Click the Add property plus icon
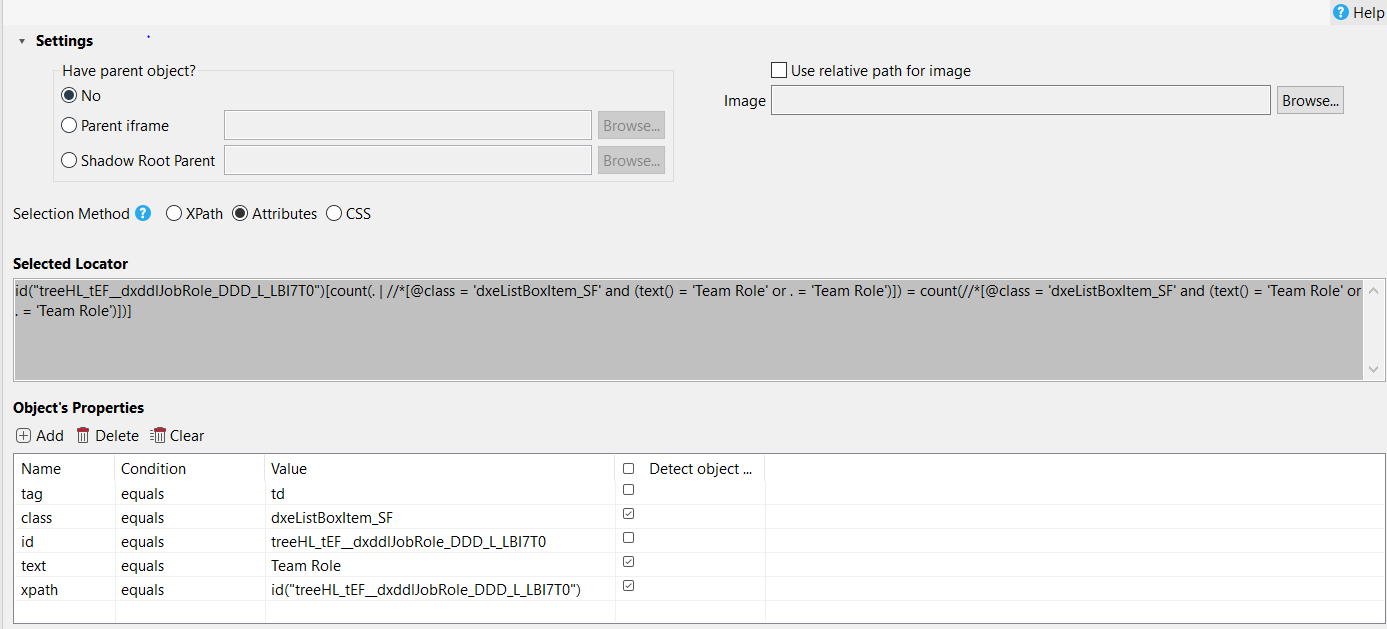Screen dimensions: 1387x629 (x=23, y=436)
